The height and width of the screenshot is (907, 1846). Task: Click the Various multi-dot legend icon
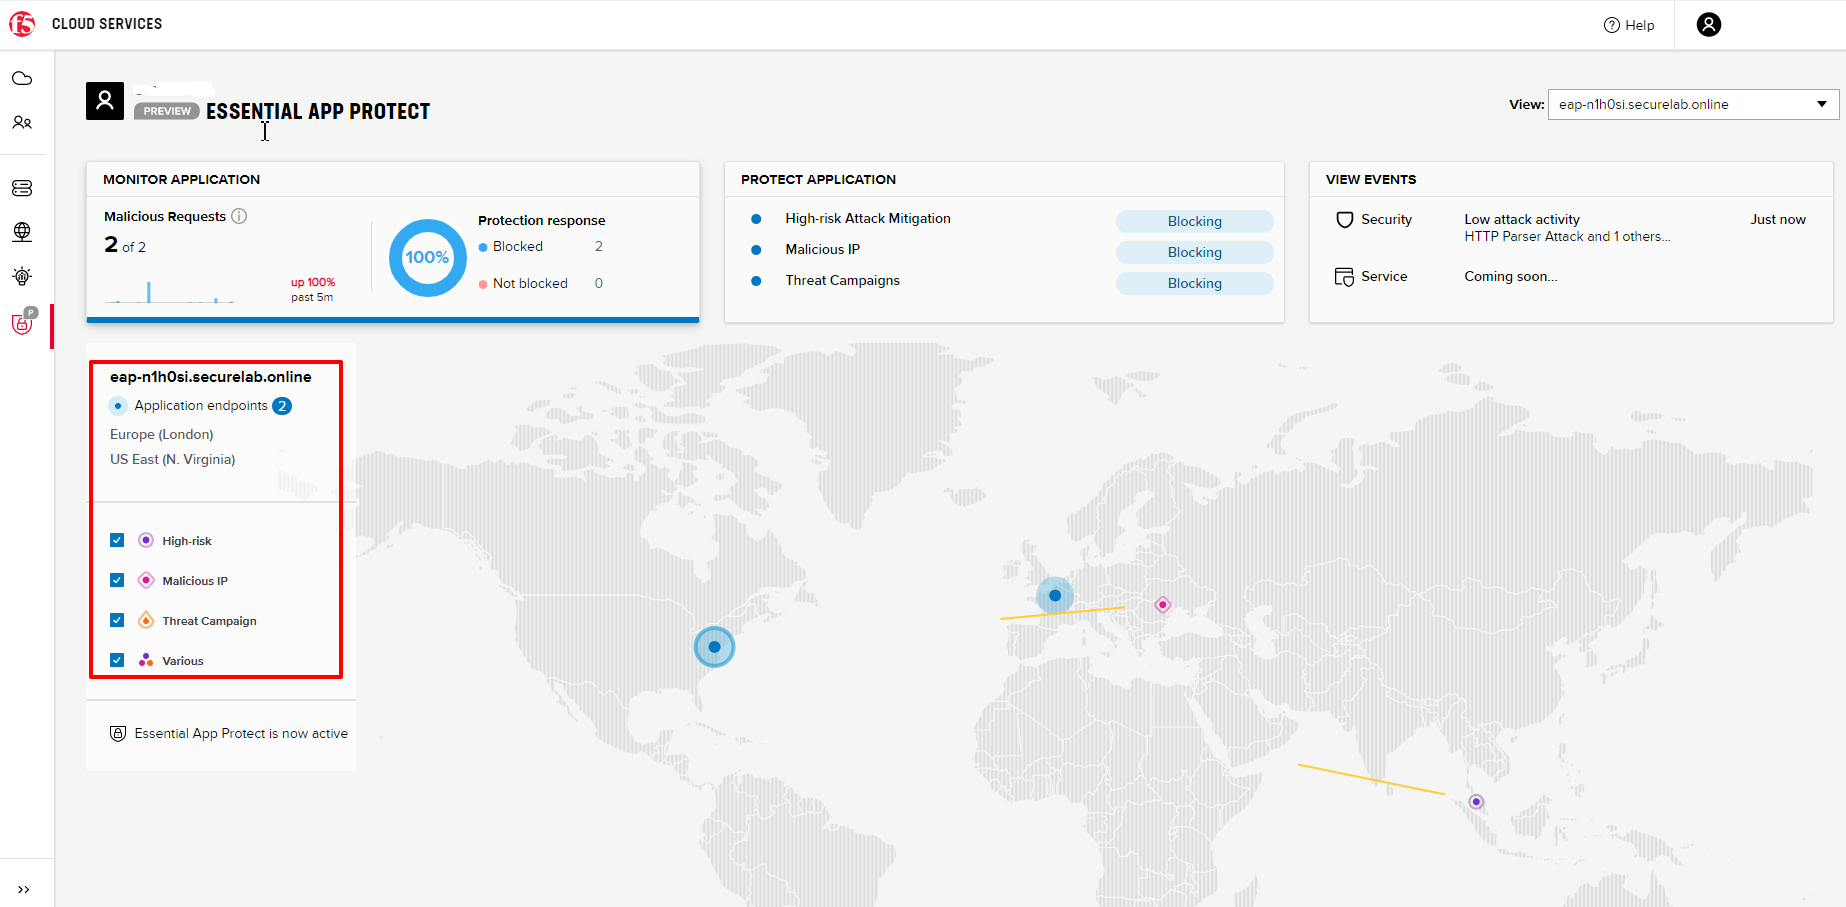click(146, 660)
